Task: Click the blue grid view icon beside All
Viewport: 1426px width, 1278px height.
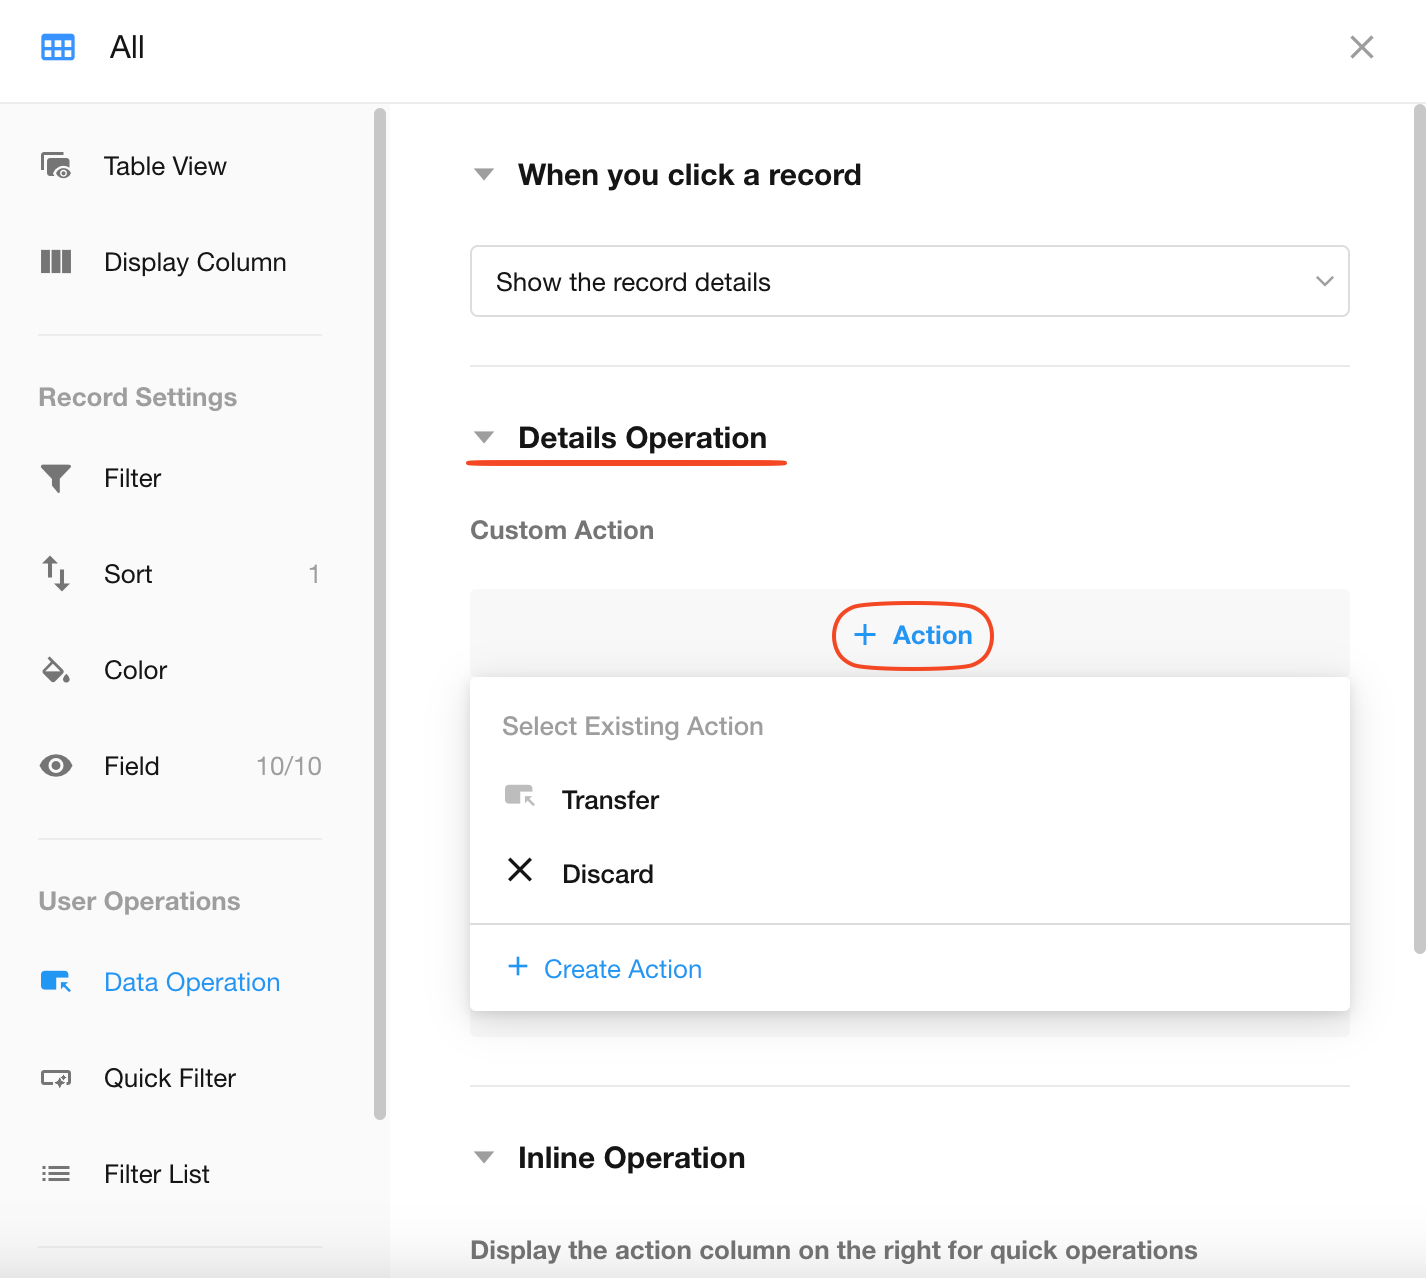Action: (x=58, y=47)
